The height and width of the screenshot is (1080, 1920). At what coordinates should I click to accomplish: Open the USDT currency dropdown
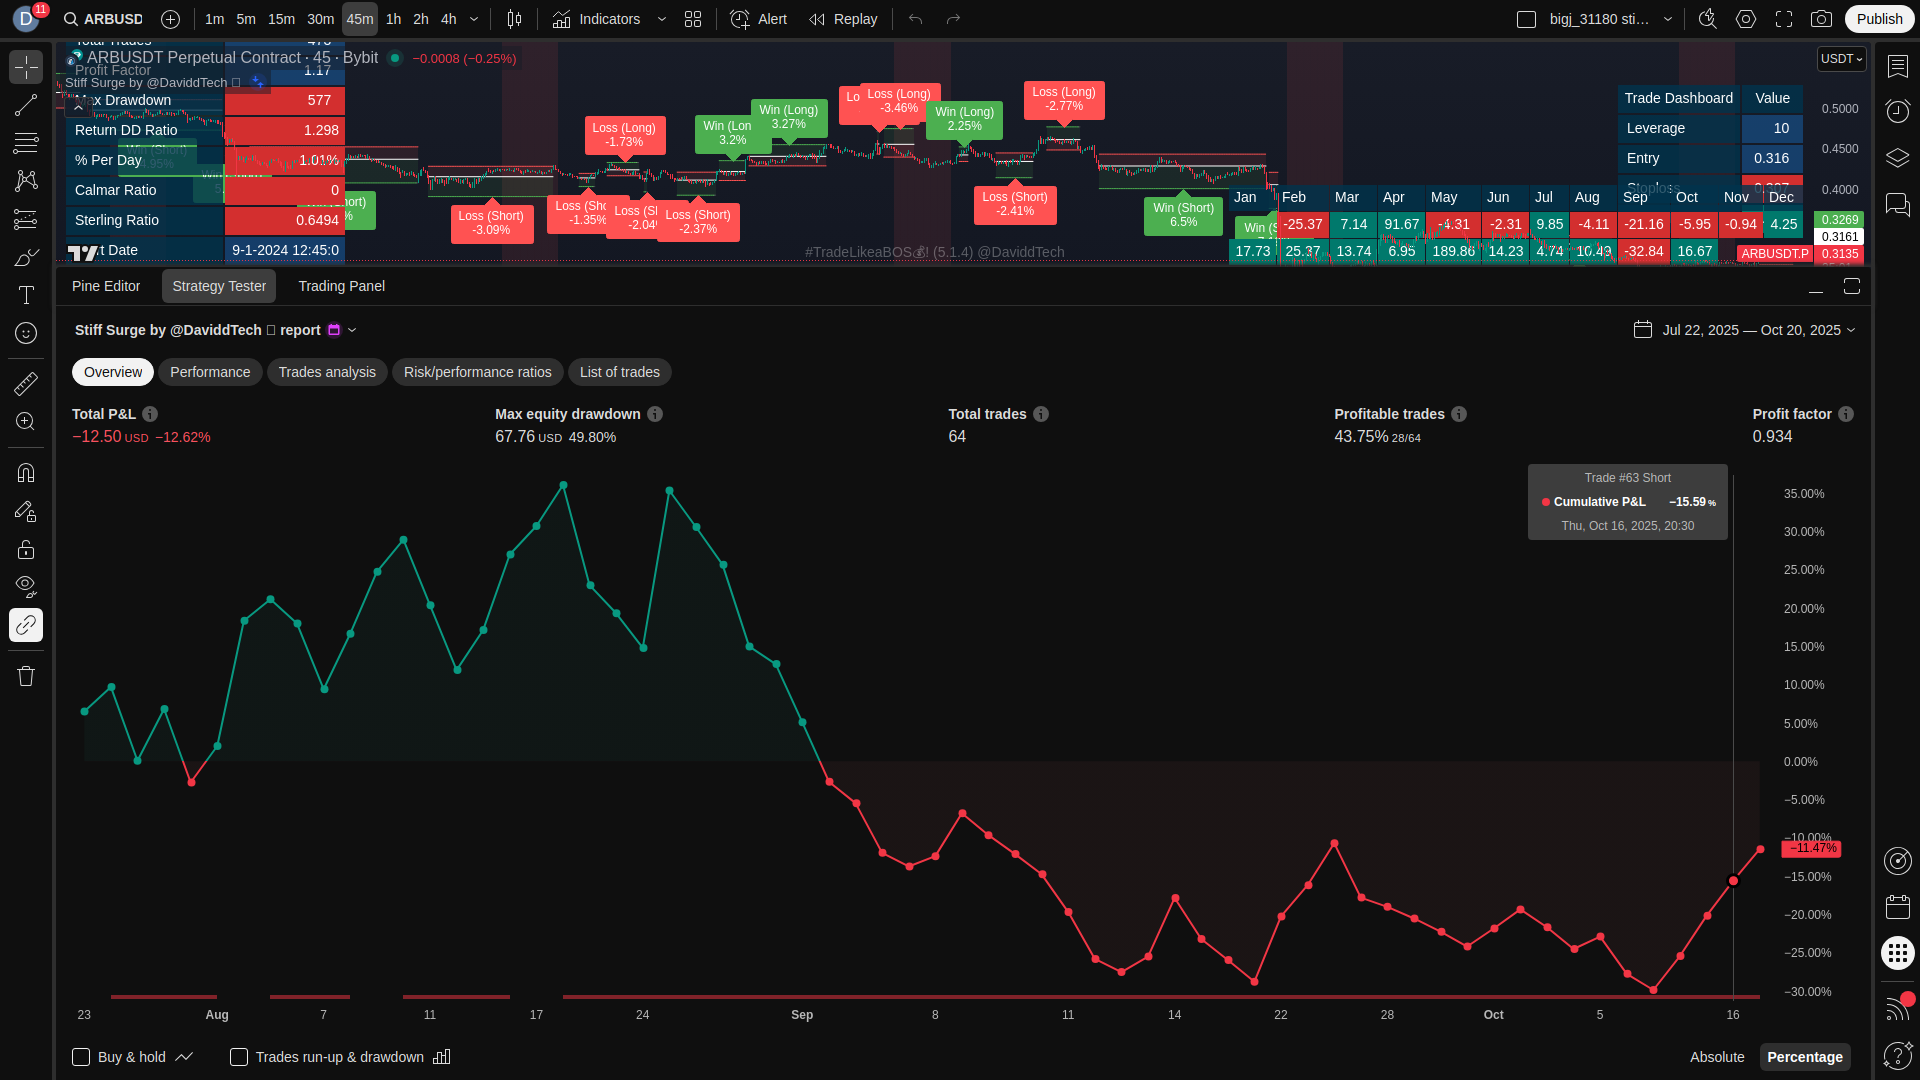point(1841,59)
